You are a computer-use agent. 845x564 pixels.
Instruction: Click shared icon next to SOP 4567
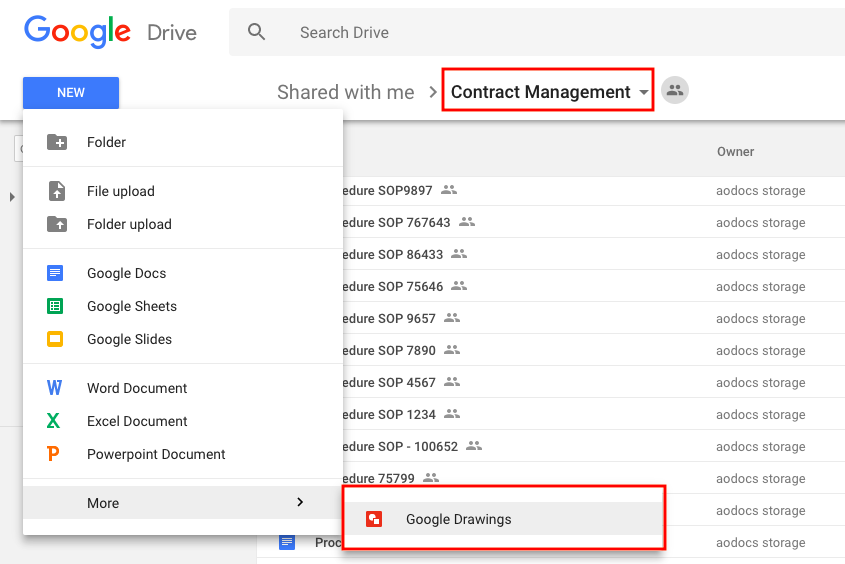click(452, 381)
